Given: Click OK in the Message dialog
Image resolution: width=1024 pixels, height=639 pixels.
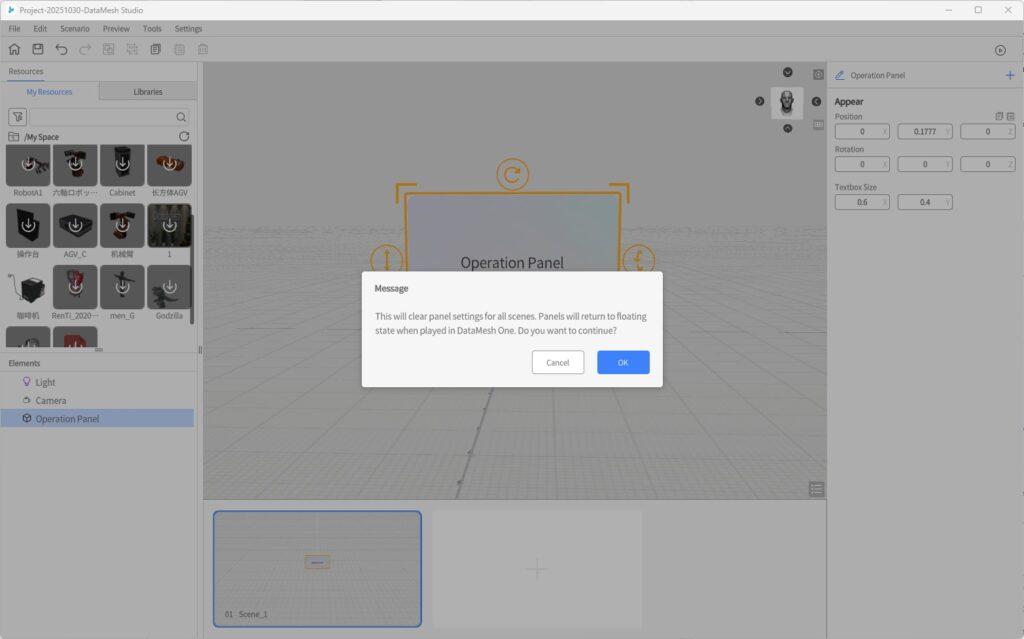Looking at the screenshot, I should [623, 362].
